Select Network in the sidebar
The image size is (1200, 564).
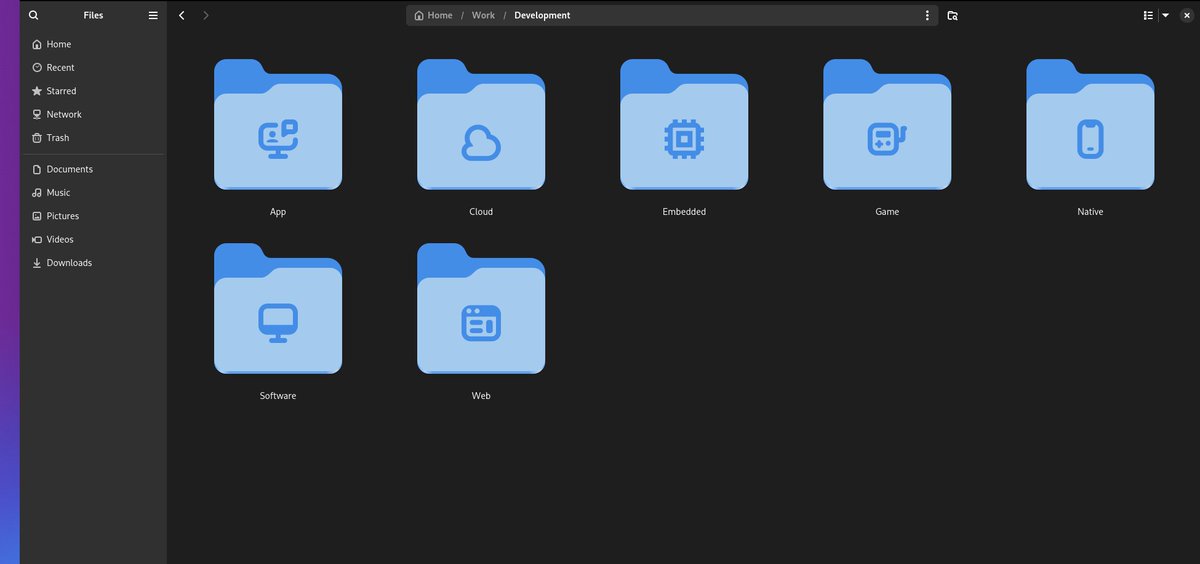tap(93, 114)
